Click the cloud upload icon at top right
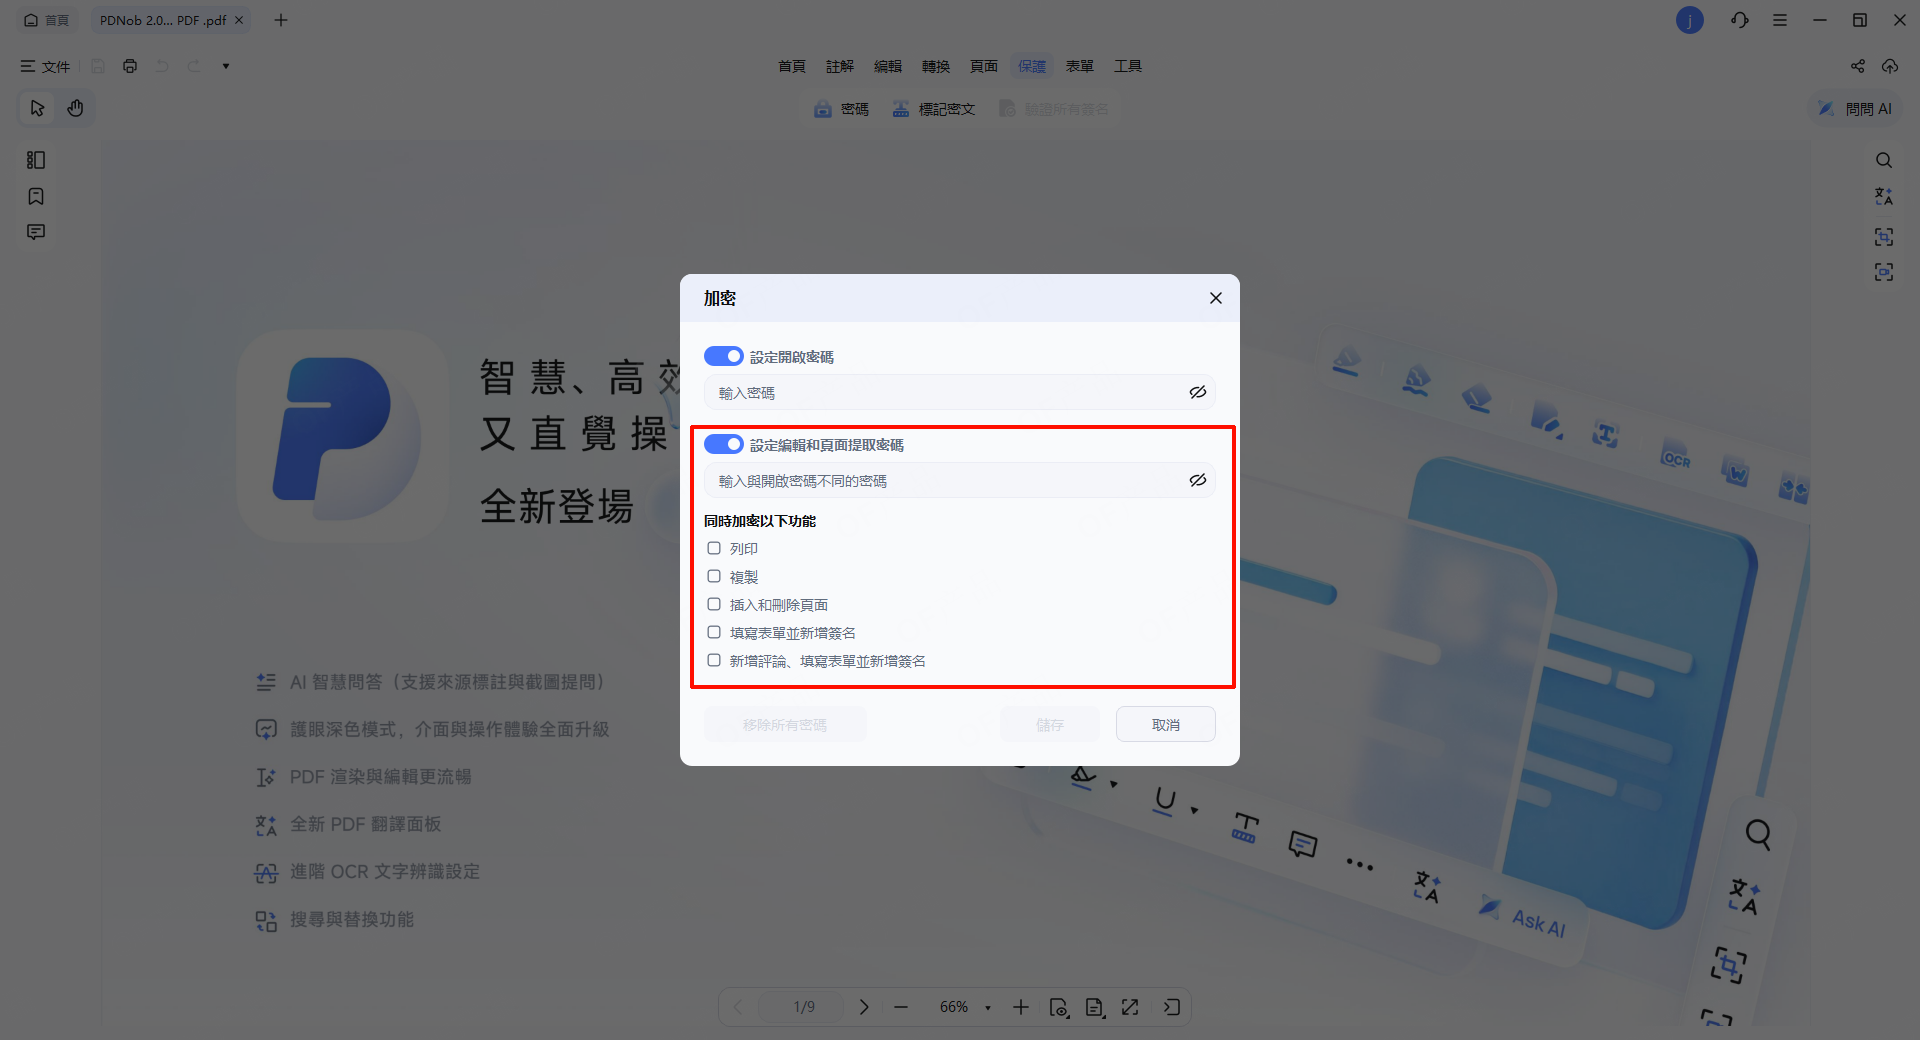1920x1040 pixels. click(x=1890, y=66)
